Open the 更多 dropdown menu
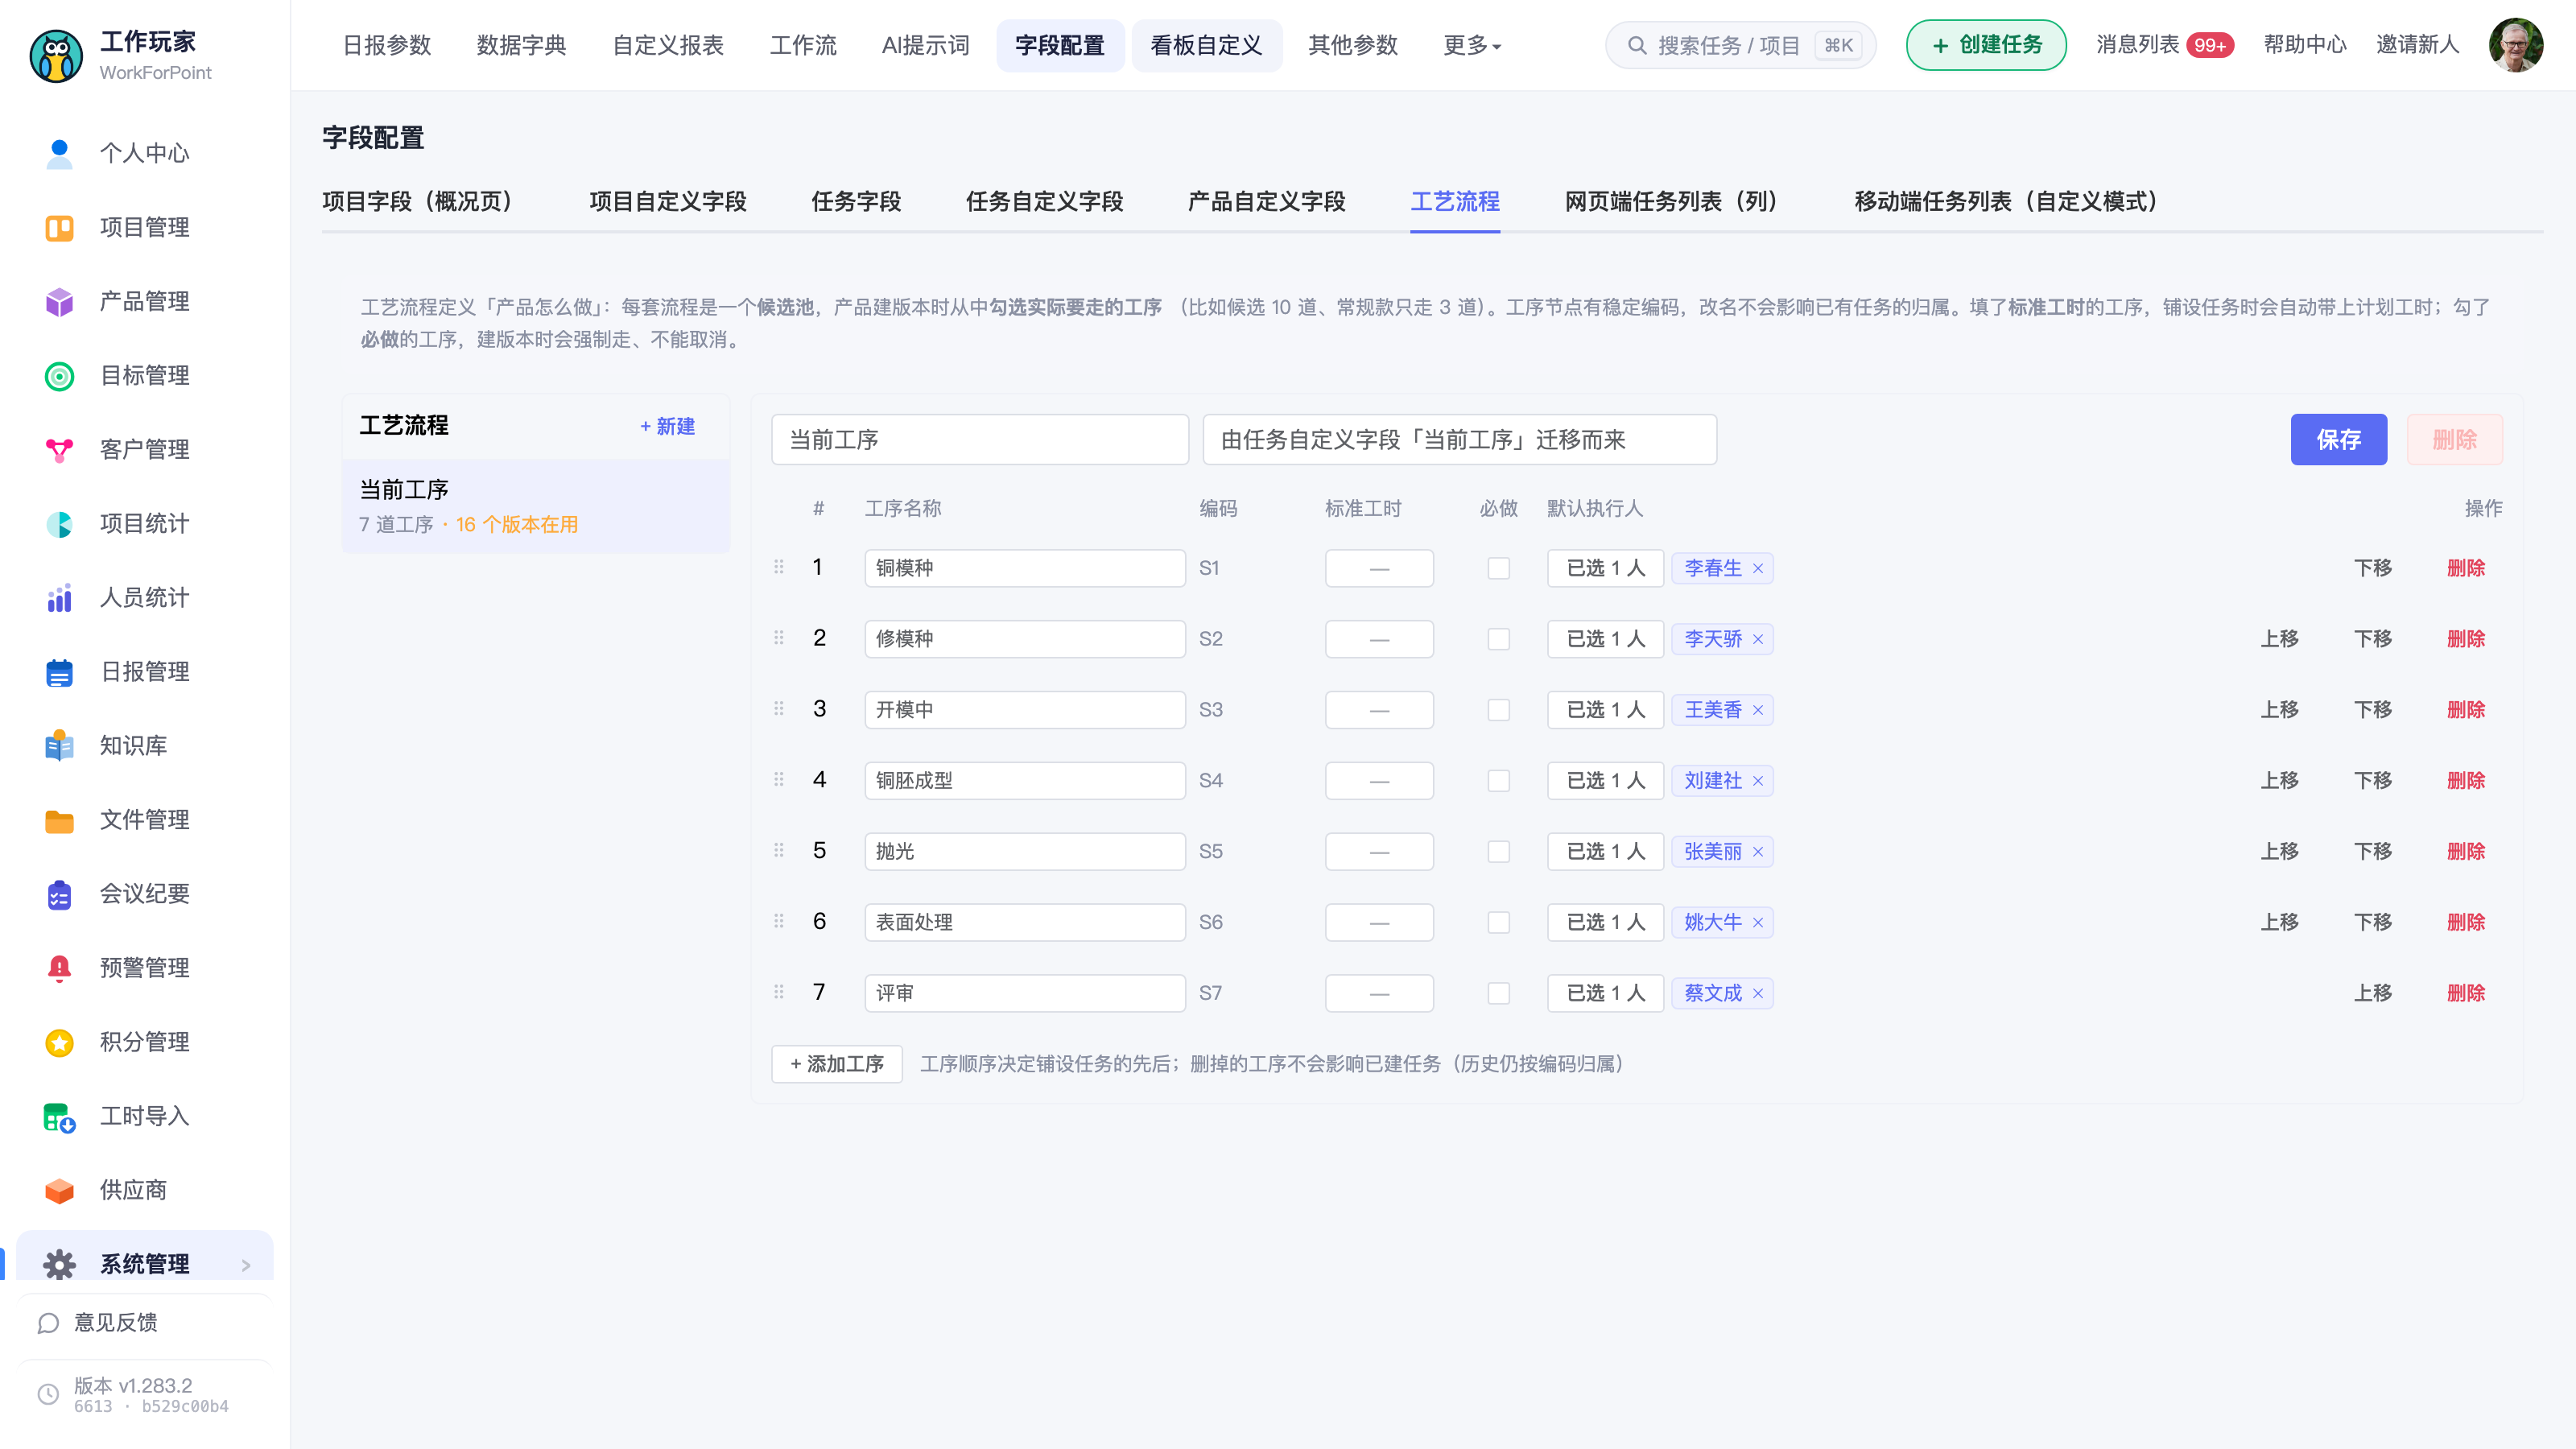 tap(1471, 45)
